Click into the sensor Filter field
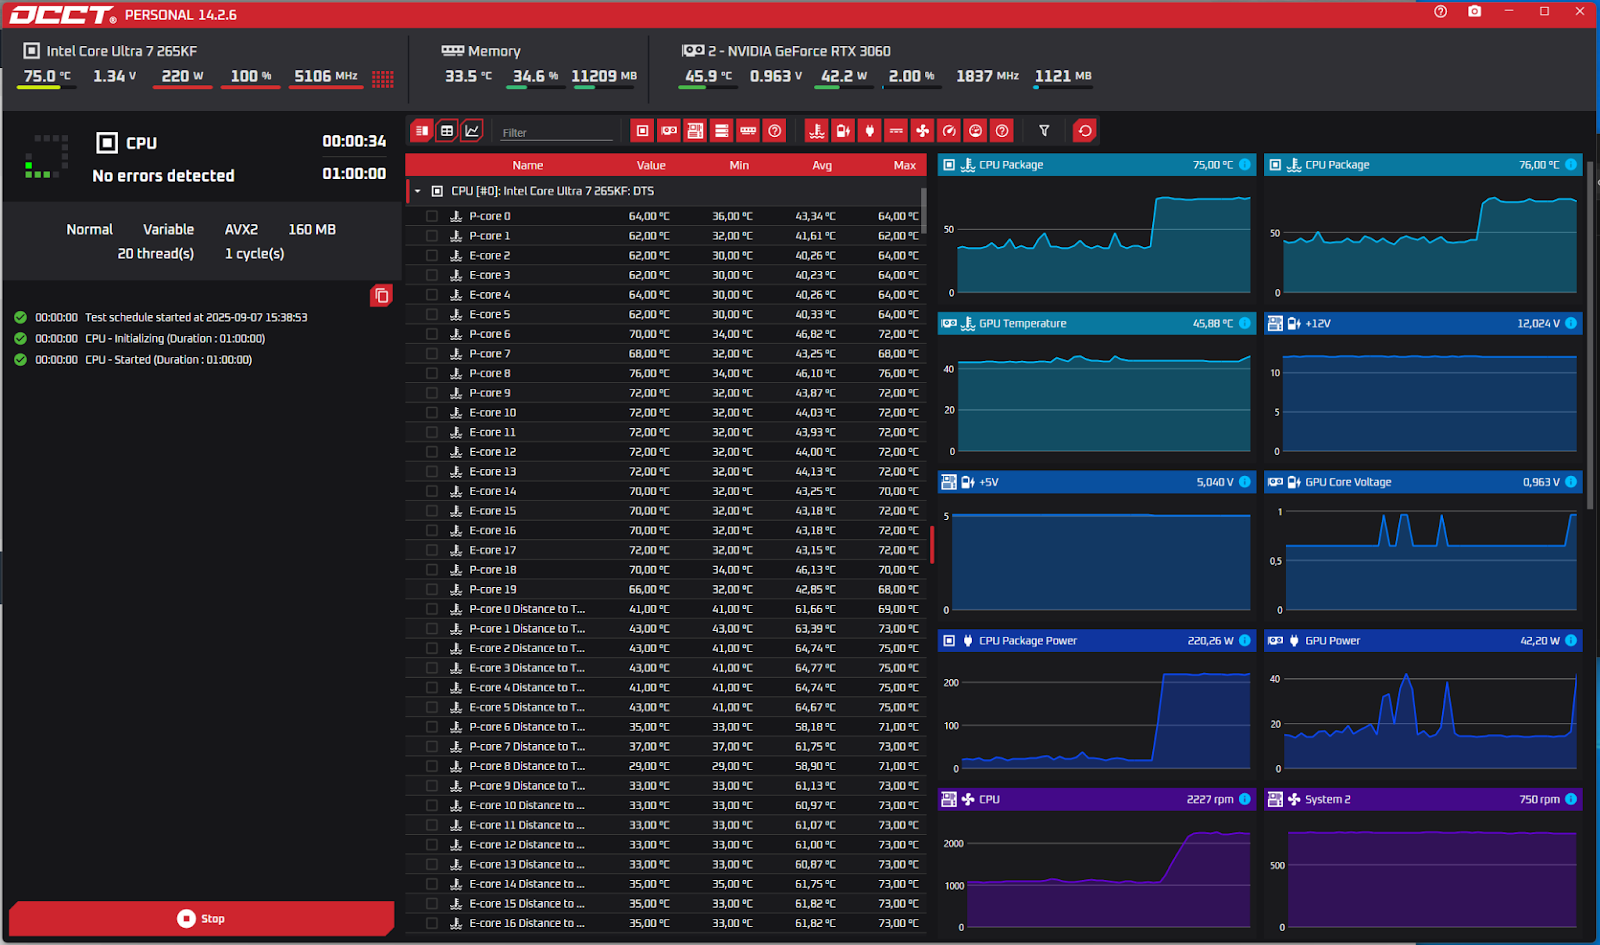Screen dimensions: 1600x945 (557, 132)
